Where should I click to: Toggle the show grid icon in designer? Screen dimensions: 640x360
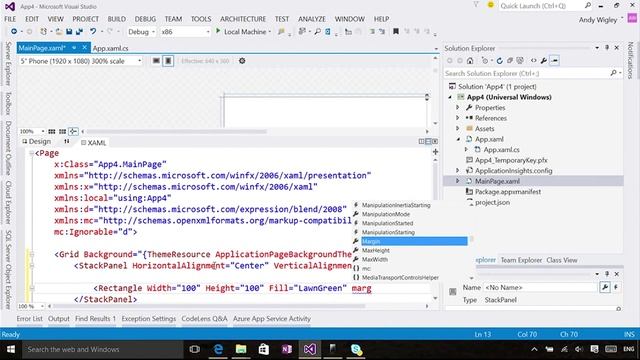[x=51, y=131]
